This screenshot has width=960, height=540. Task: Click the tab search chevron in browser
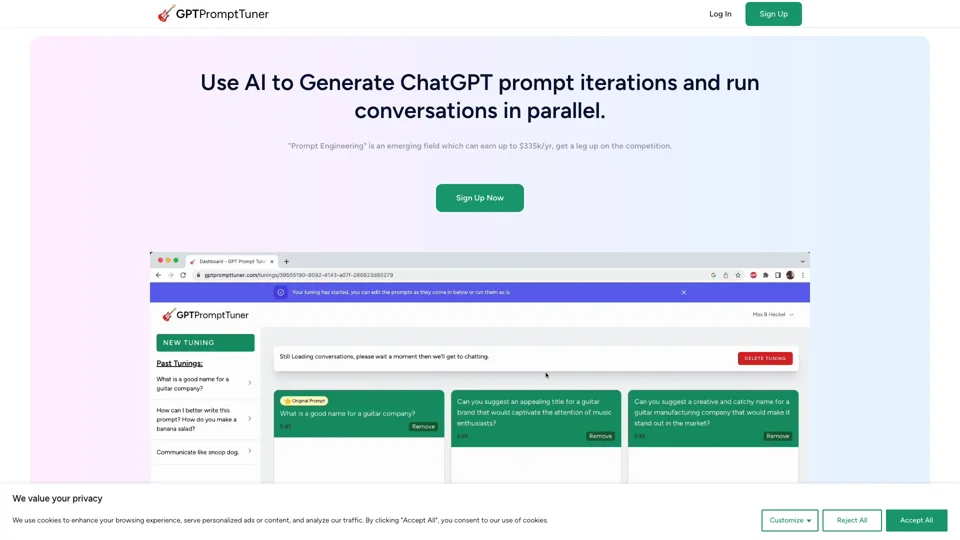click(x=803, y=261)
